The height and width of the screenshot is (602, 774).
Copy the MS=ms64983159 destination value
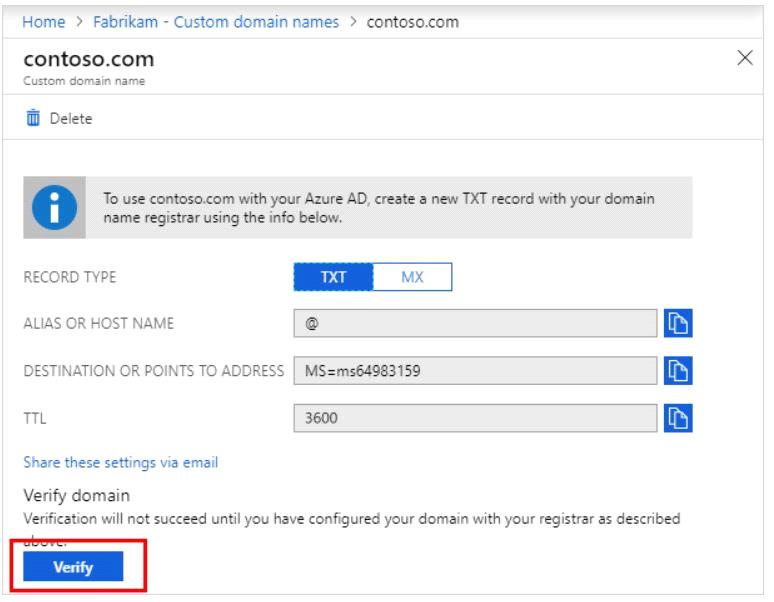pyautogui.click(x=679, y=371)
